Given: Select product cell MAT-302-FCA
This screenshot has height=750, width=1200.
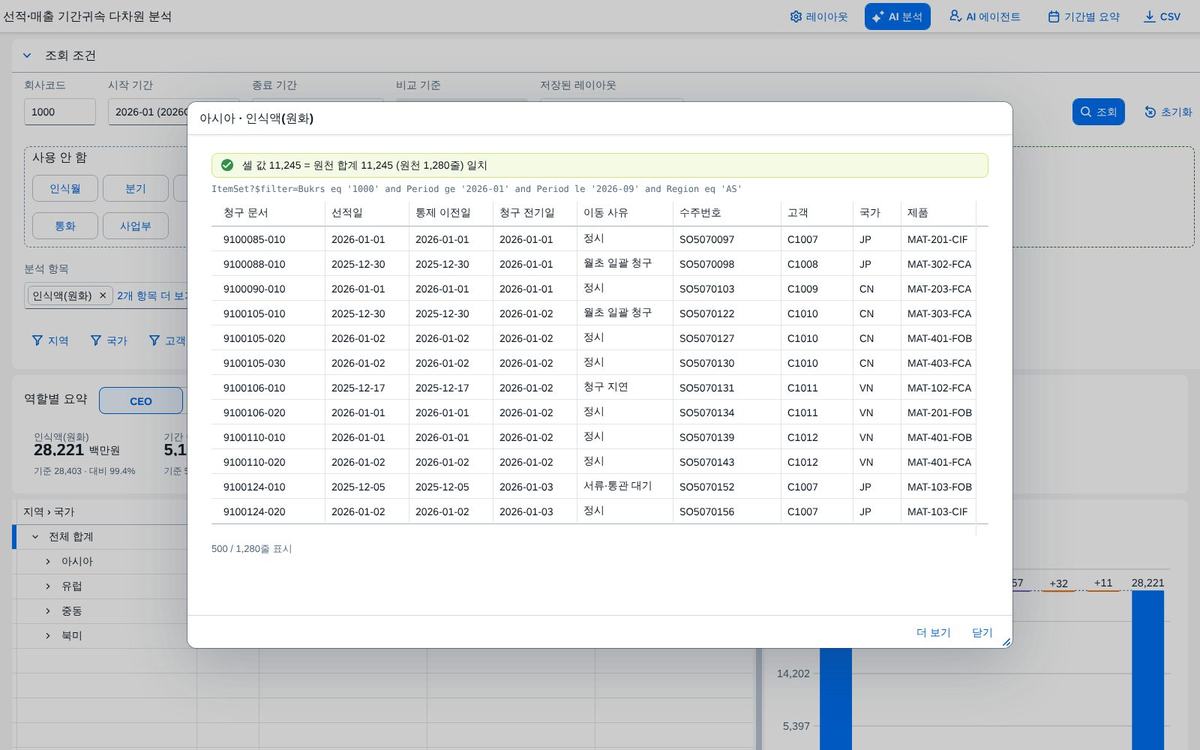Looking at the screenshot, I should pos(939,264).
